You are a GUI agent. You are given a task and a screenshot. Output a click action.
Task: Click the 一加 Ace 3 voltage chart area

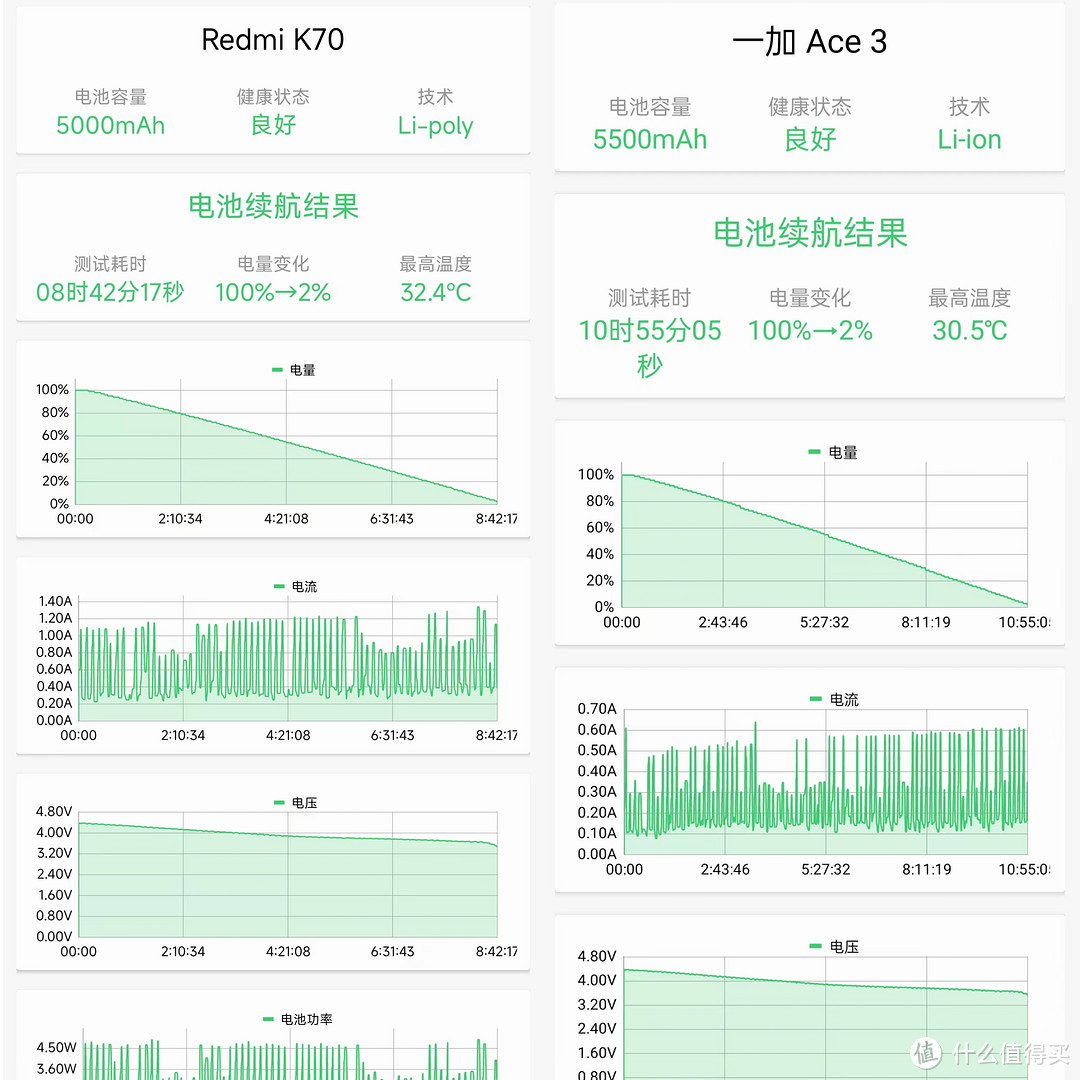click(826, 1018)
